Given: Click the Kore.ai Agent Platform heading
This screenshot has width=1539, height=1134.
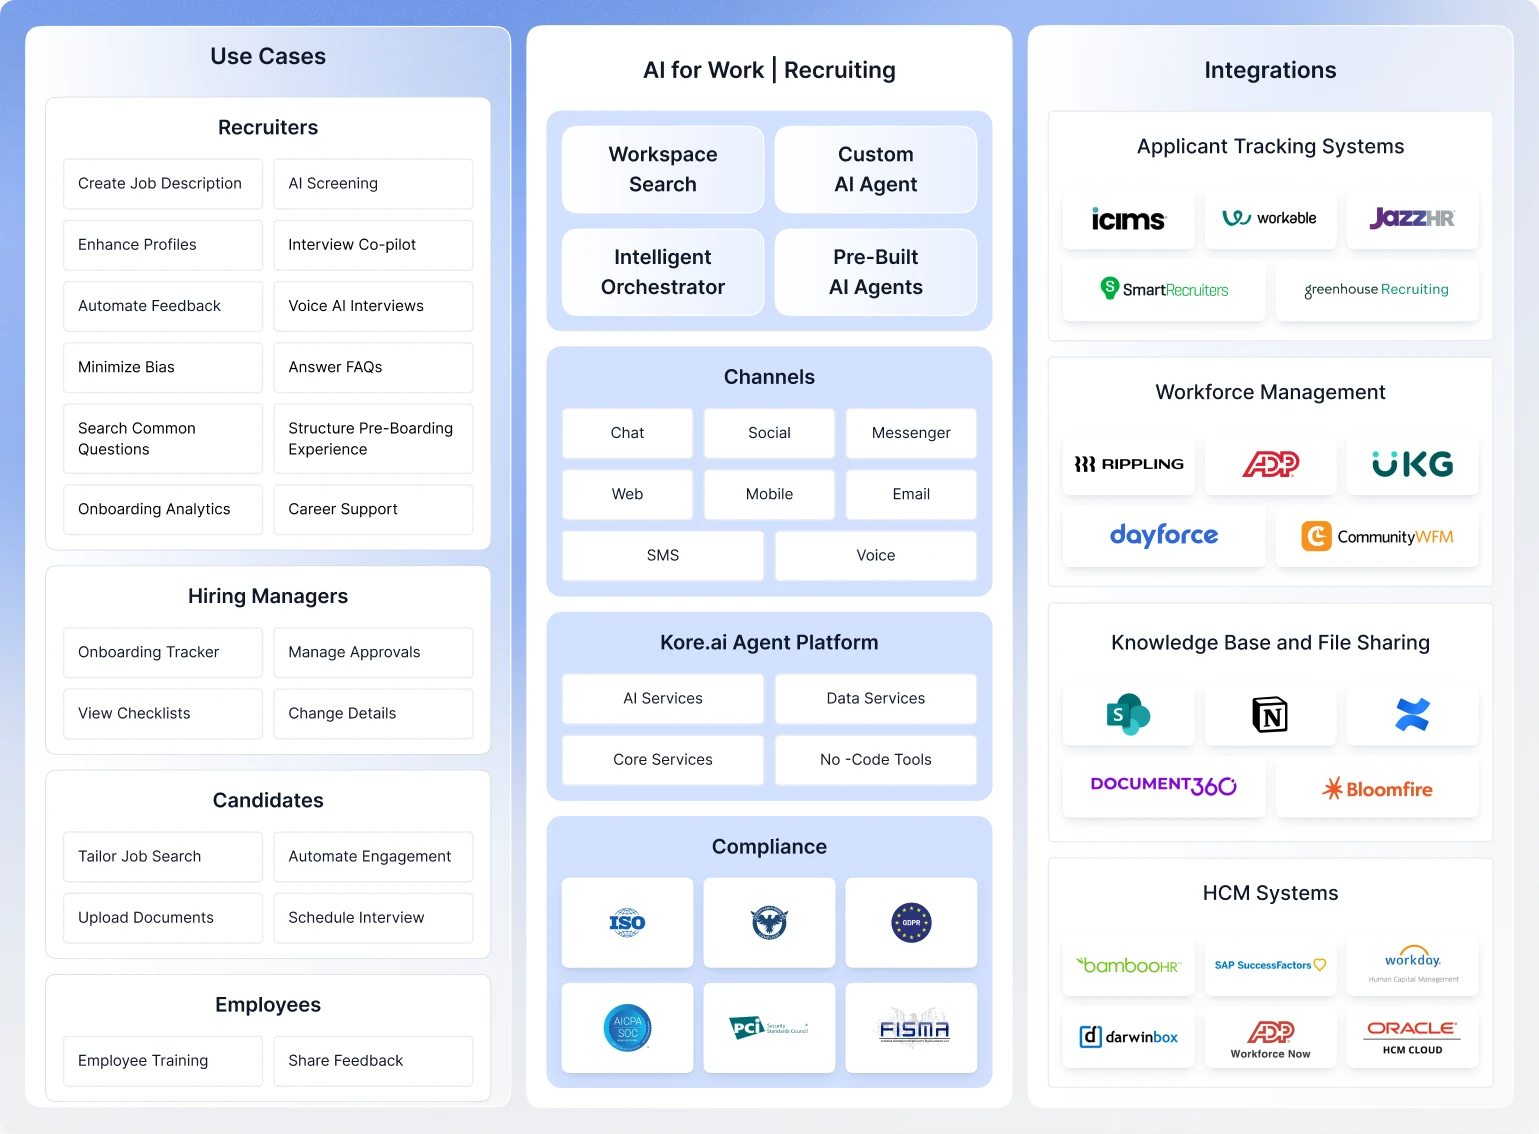Looking at the screenshot, I should [x=769, y=643].
